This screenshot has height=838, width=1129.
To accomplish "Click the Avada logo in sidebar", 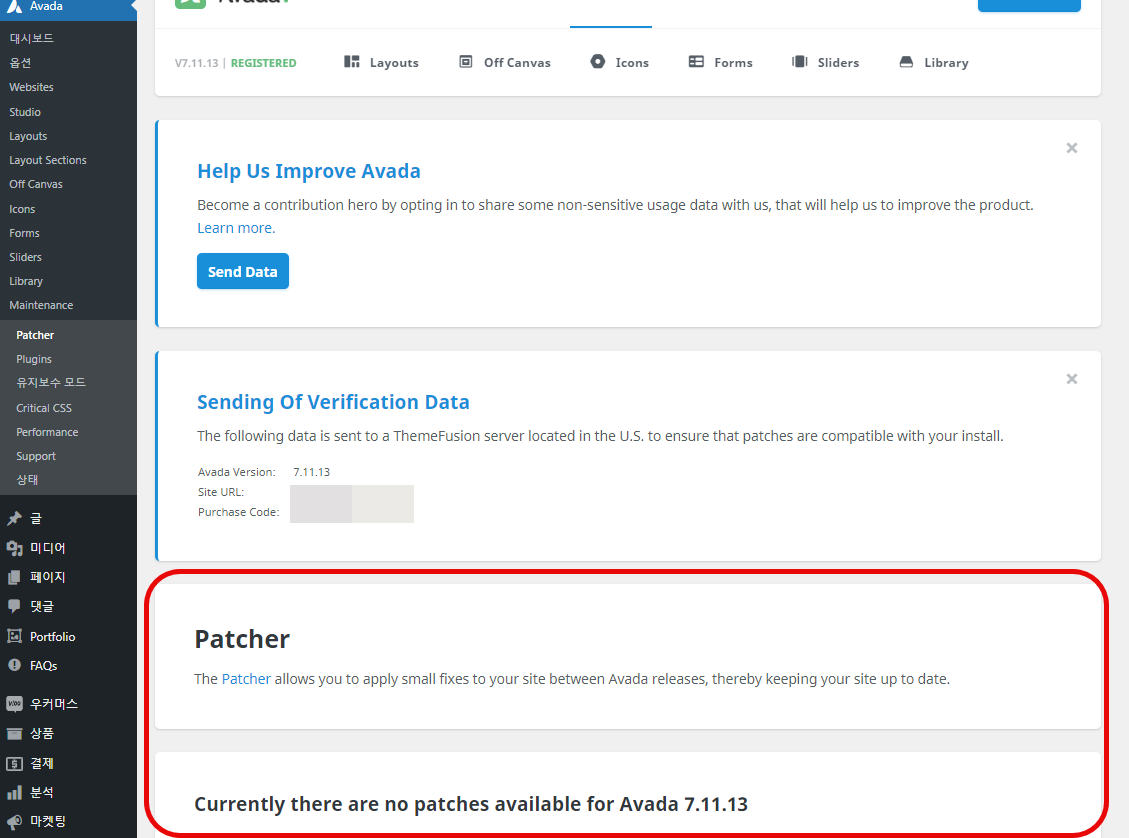I will 14,6.
